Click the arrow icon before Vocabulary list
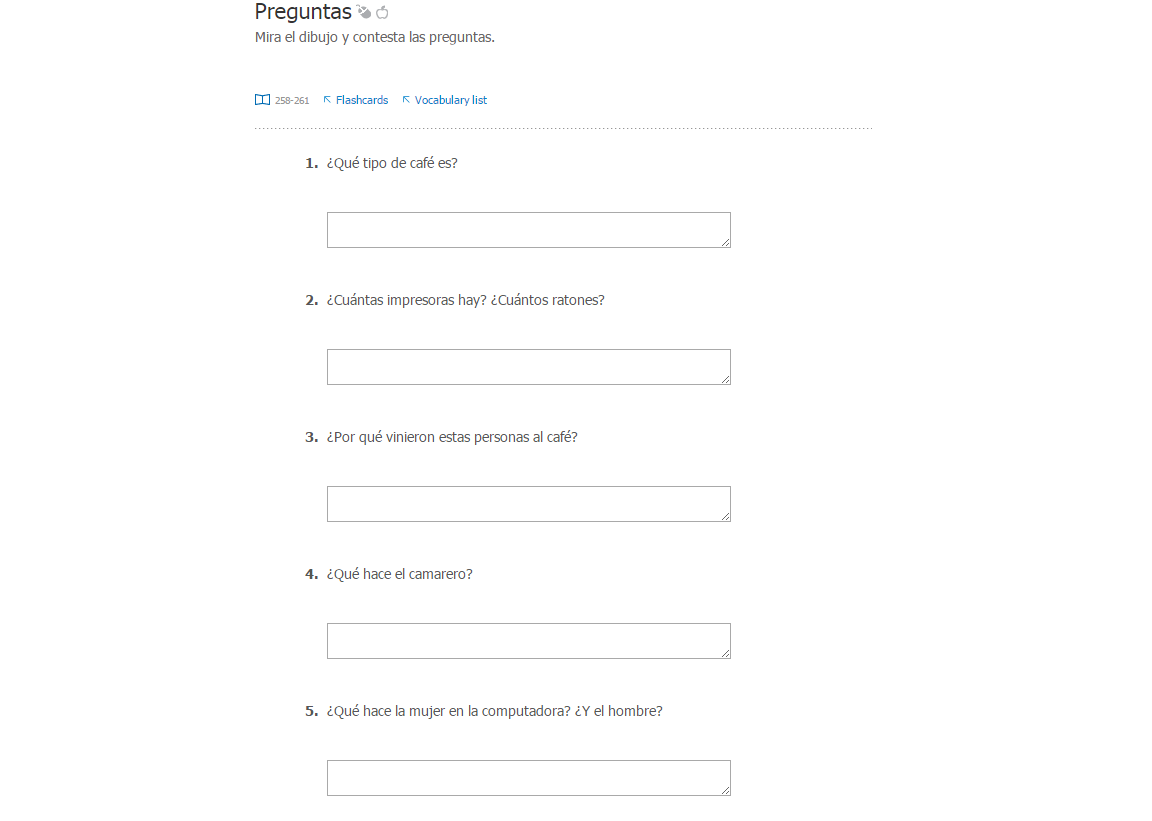Image resolution: width=1152 pixels, height=821 pixels. 406,99
